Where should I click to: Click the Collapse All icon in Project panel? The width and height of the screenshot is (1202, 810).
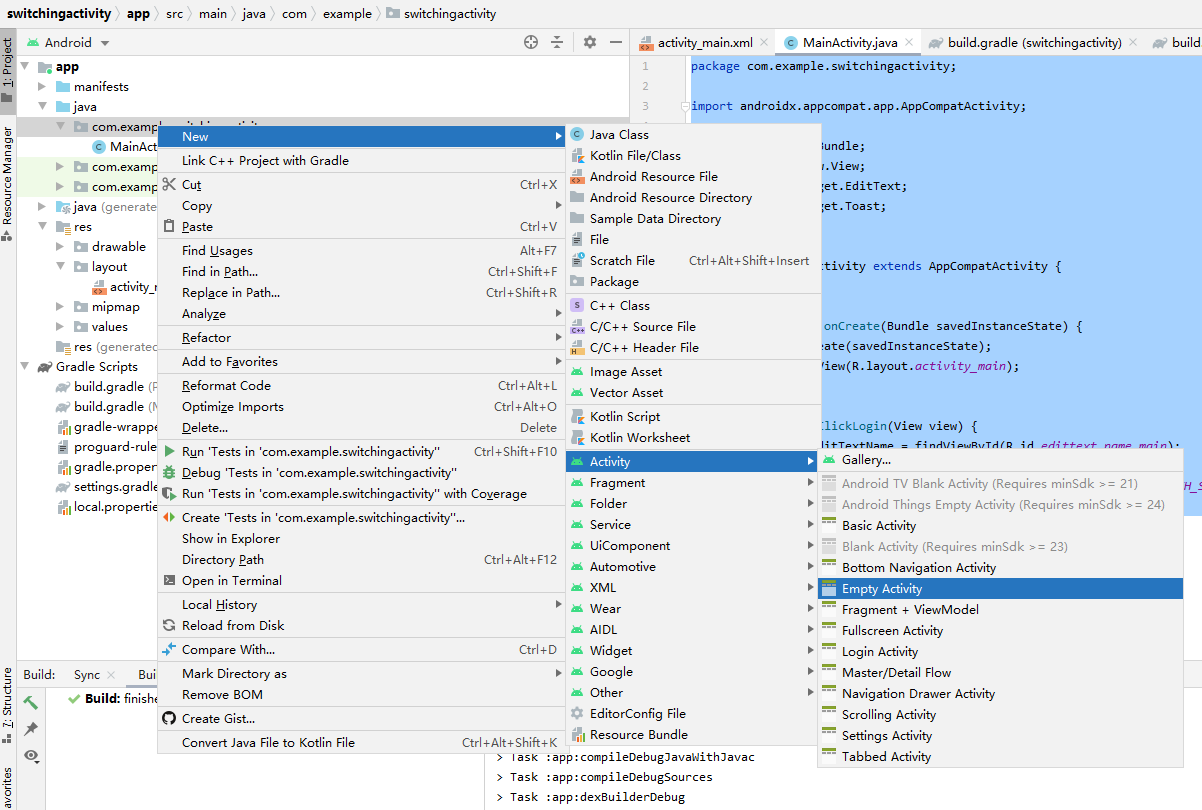coord(557,42)
